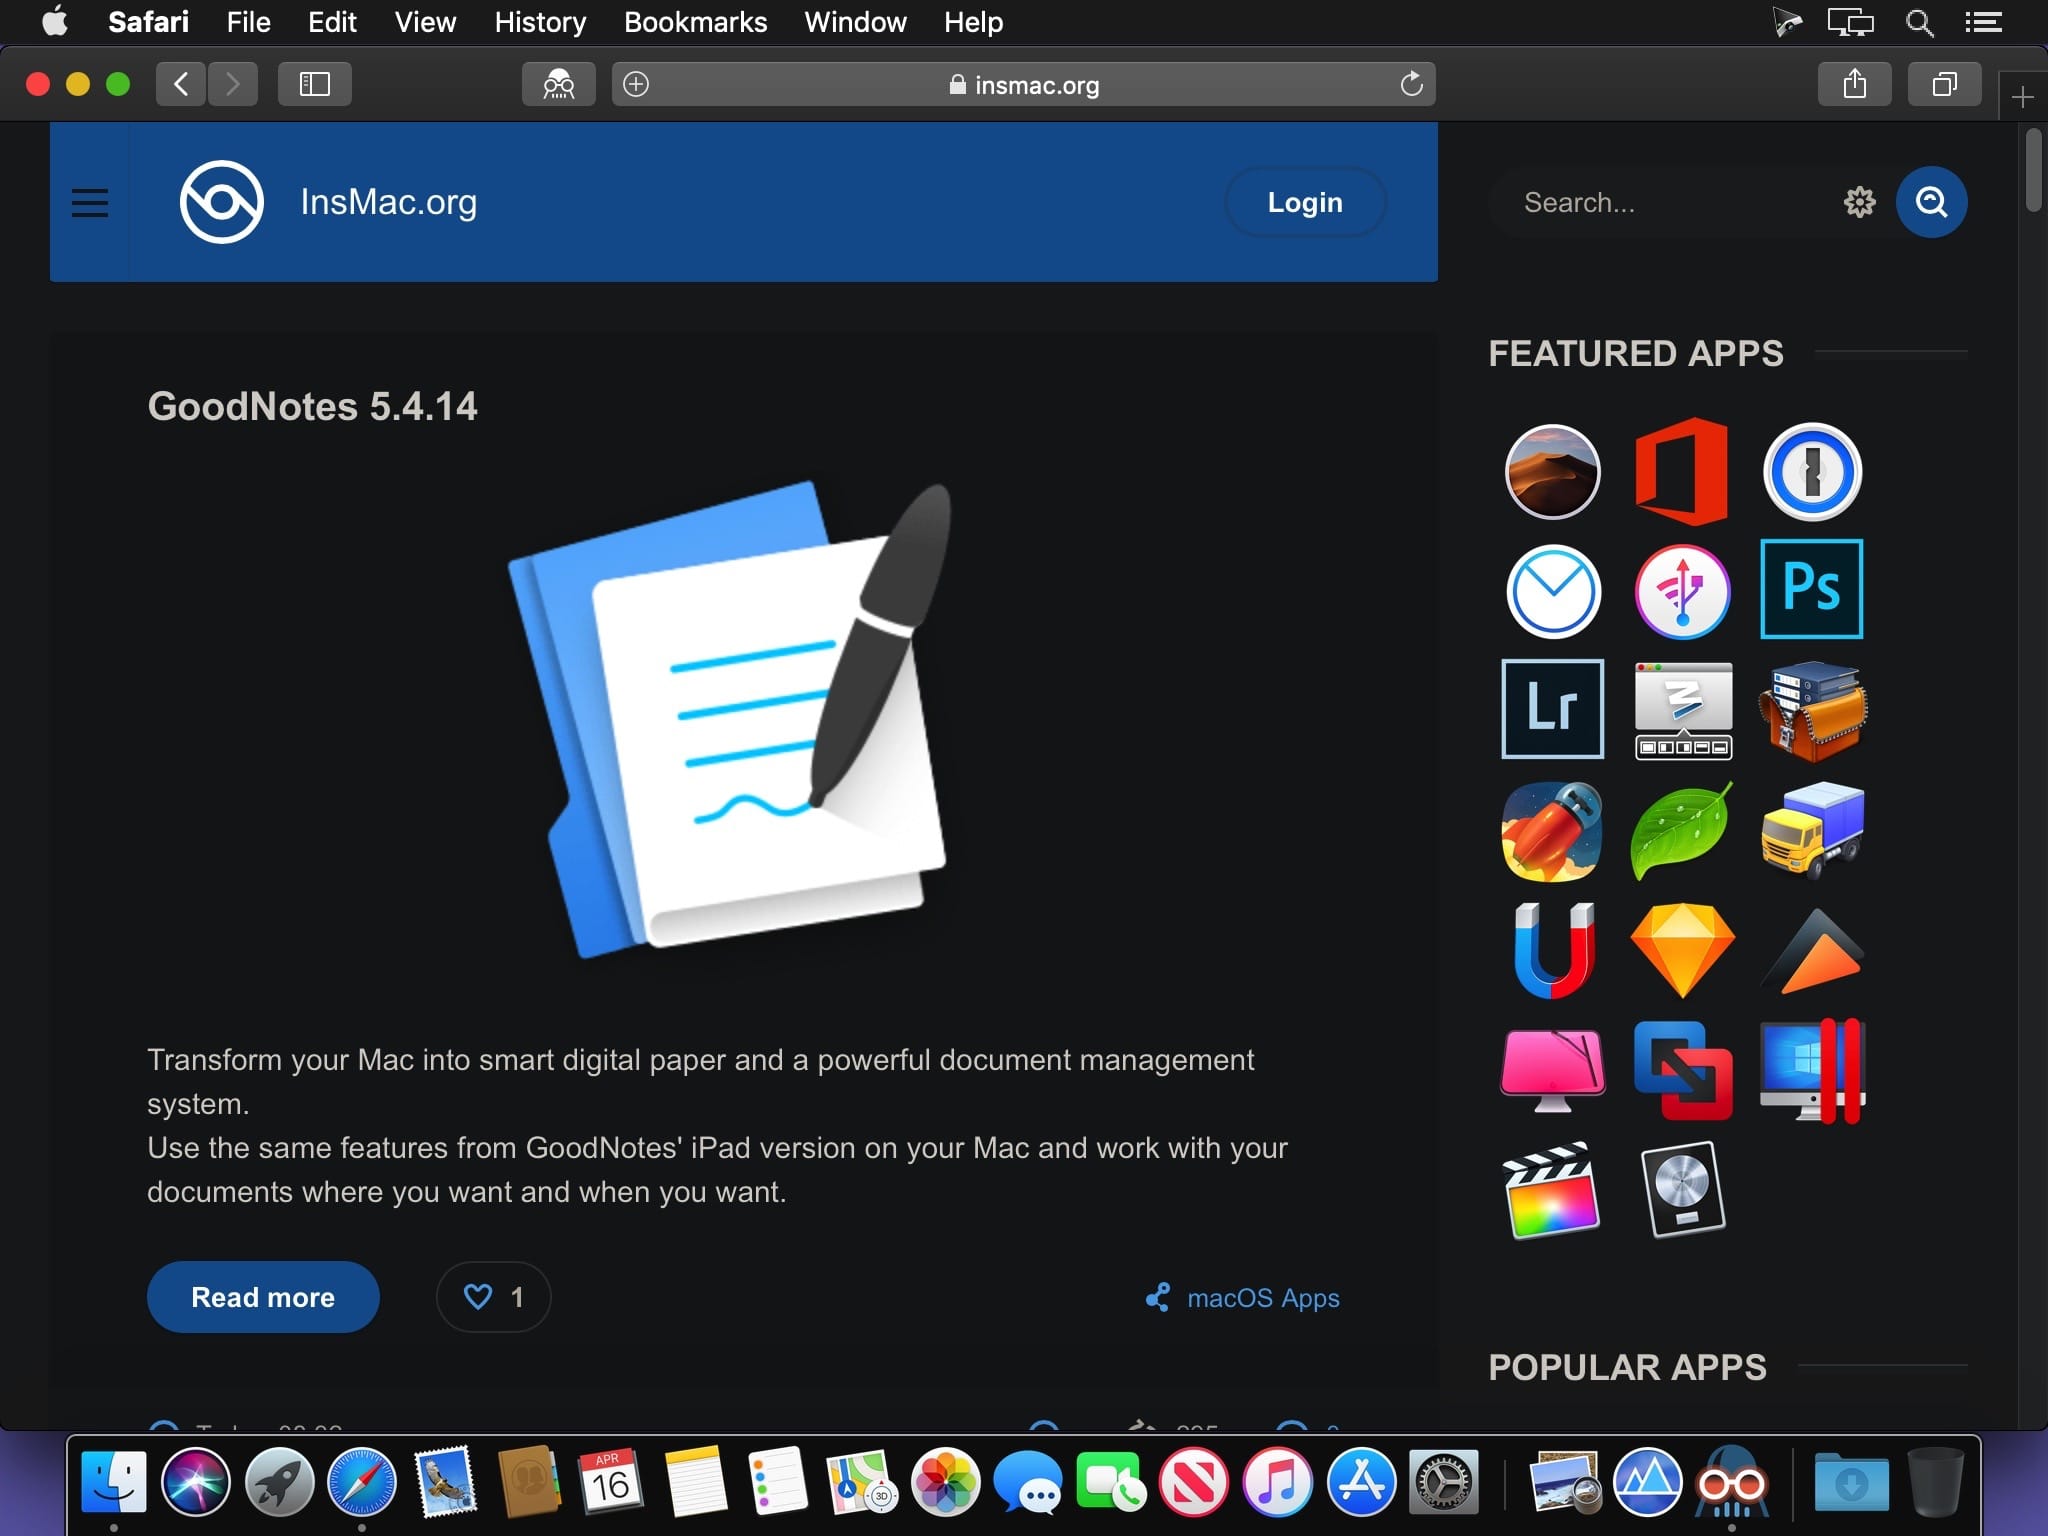Open the Final Cut Pro featured icon

click(x=1552, y=1189)
